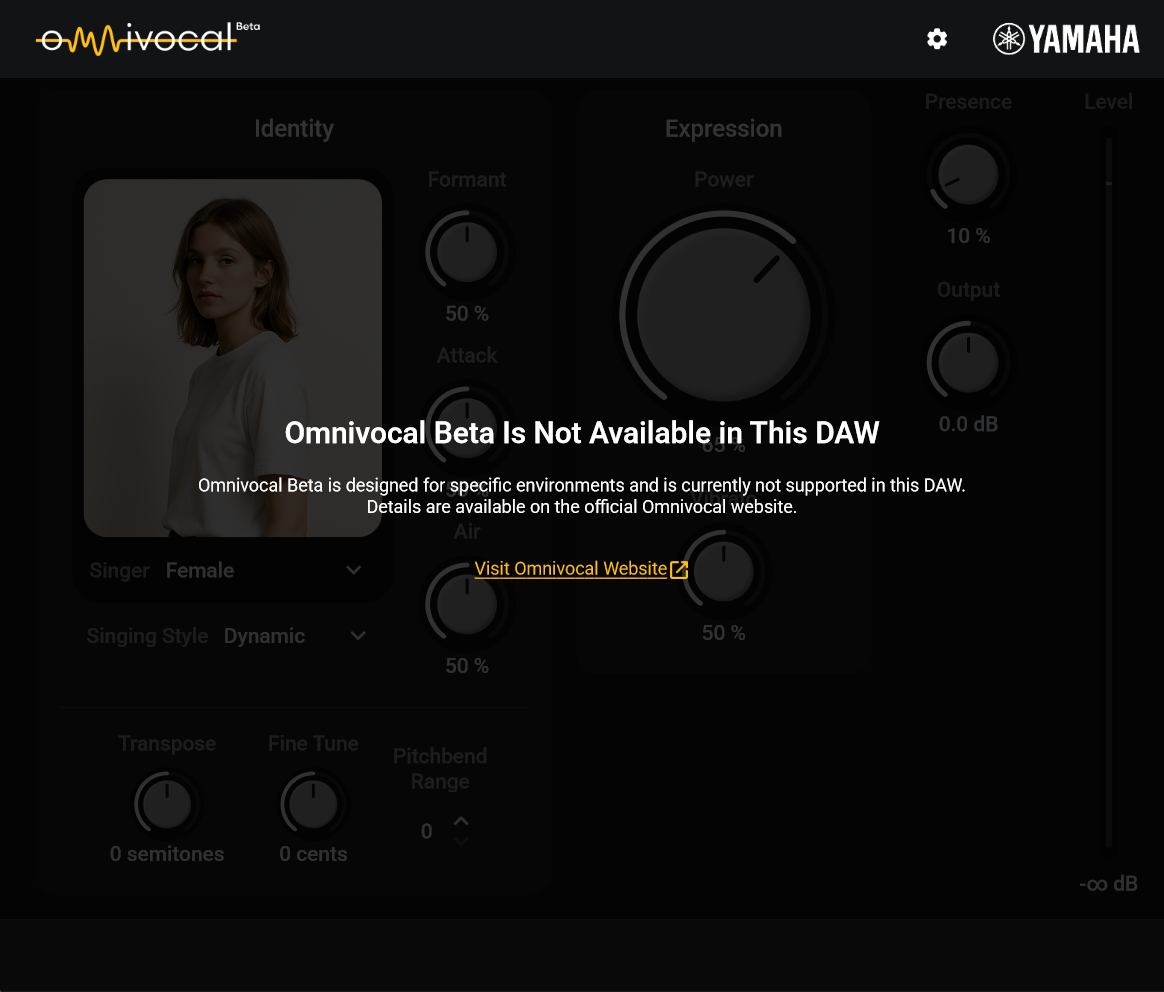The image size is (1164, 992).
Task: Click the large Power knob
Action: click(723, 314)
